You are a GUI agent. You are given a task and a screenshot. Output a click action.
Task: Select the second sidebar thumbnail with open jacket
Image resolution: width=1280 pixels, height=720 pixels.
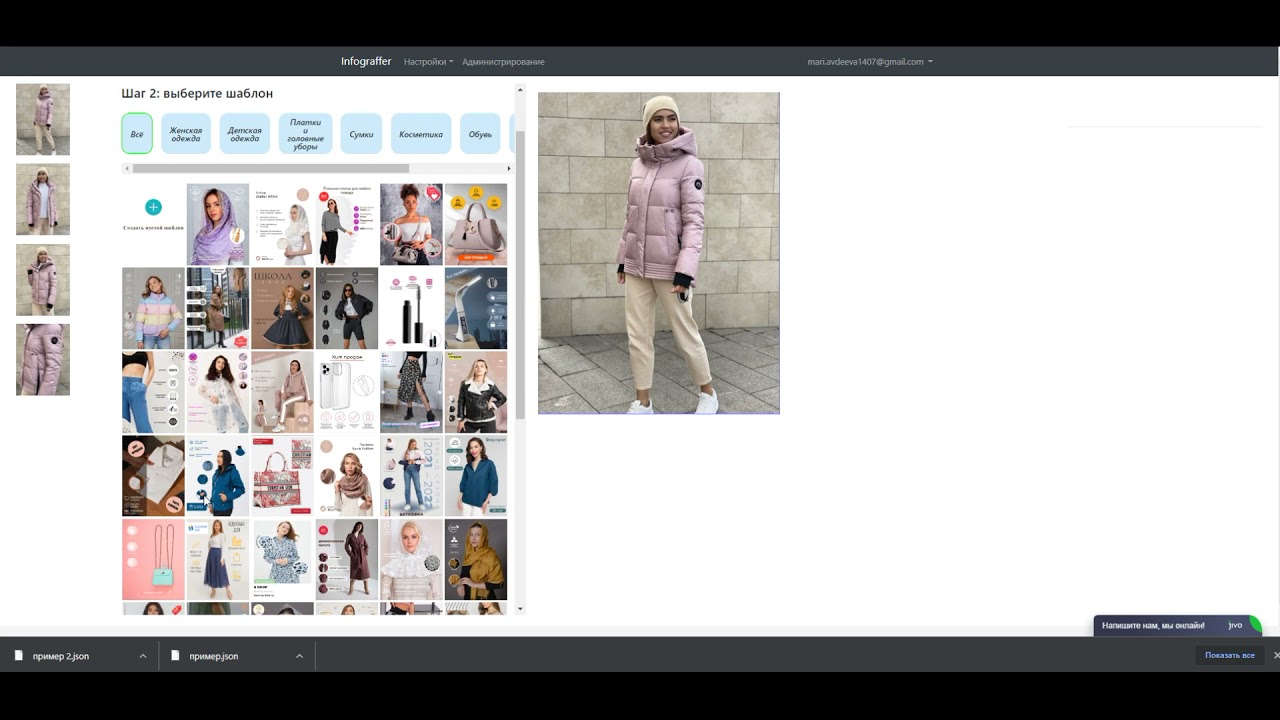(43, 199)
